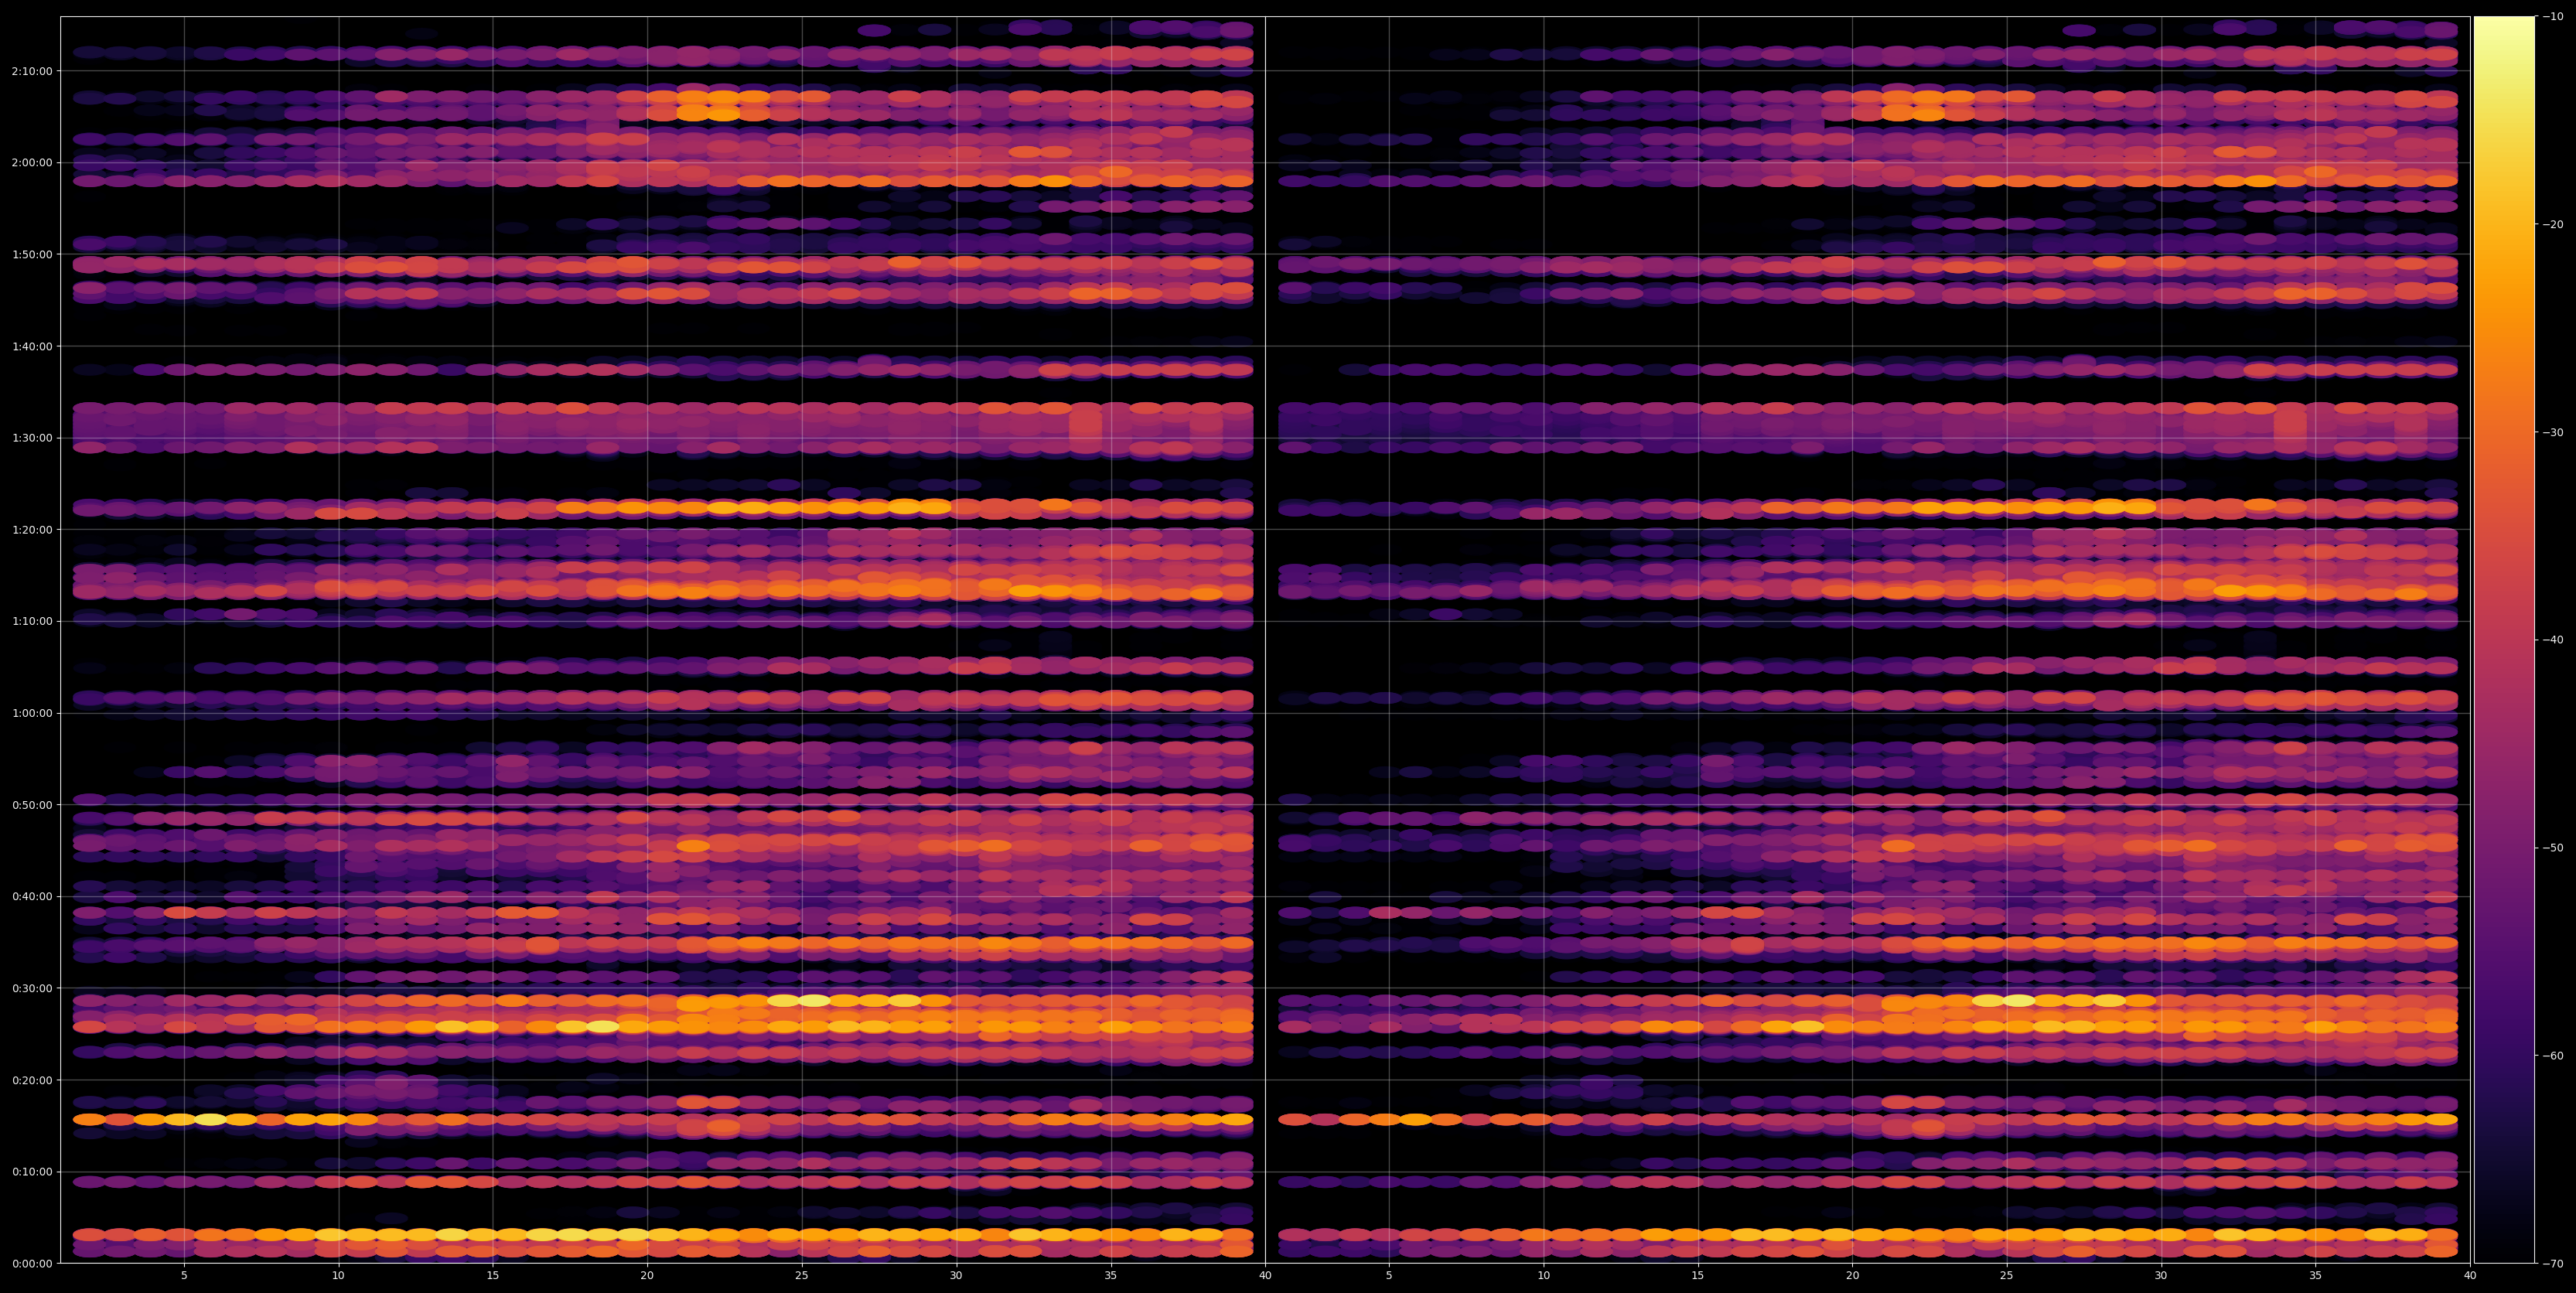This screenshot has width=2576, height=1293.
Task: Pick the 1:50:00 time axis label
Action: (33, 254)
